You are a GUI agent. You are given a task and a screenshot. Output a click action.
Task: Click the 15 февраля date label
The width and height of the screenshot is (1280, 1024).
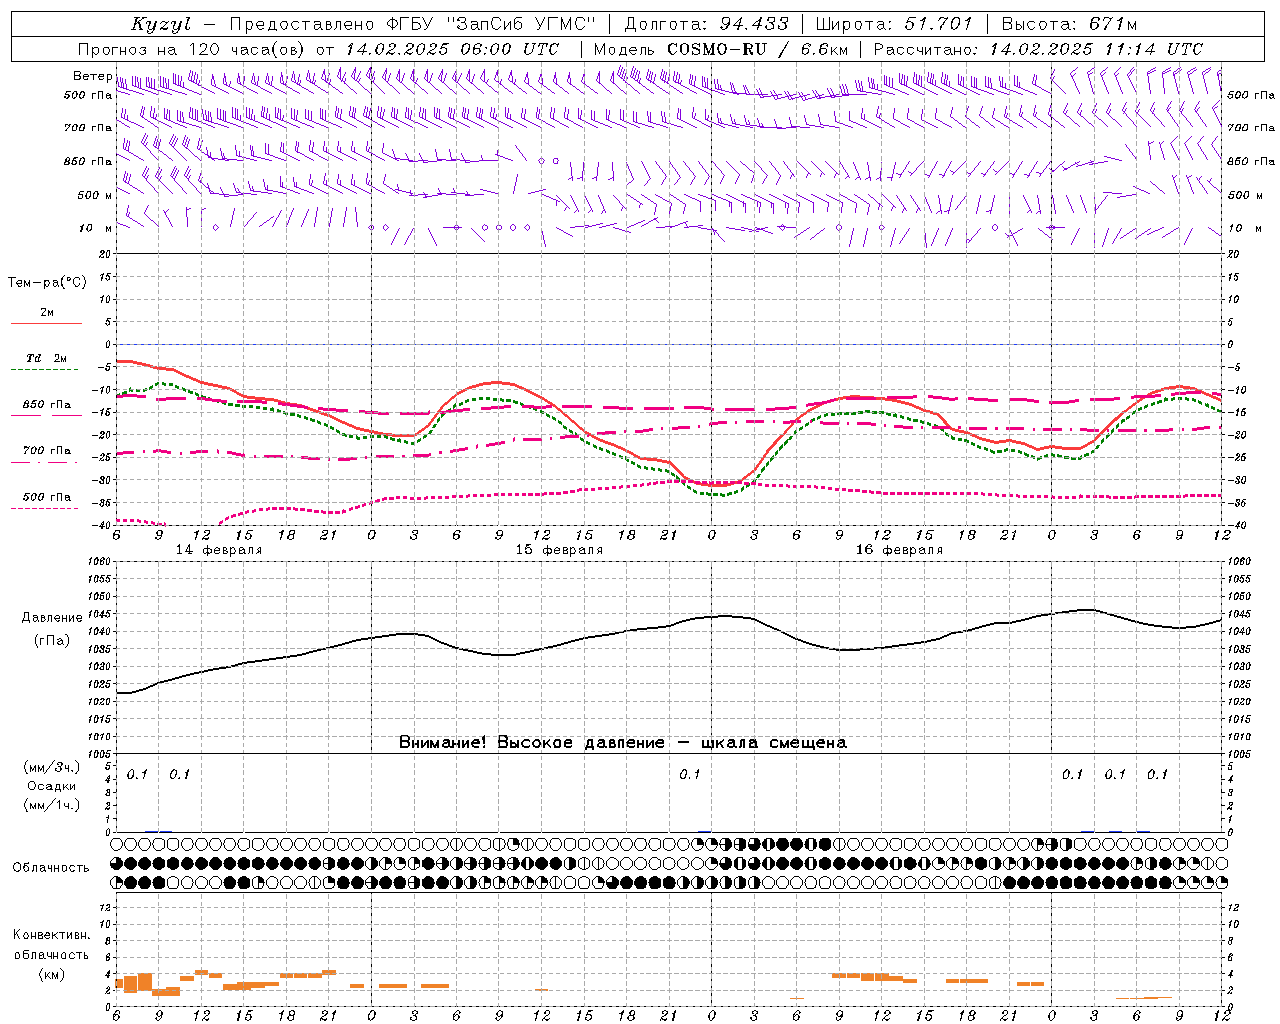559,550
